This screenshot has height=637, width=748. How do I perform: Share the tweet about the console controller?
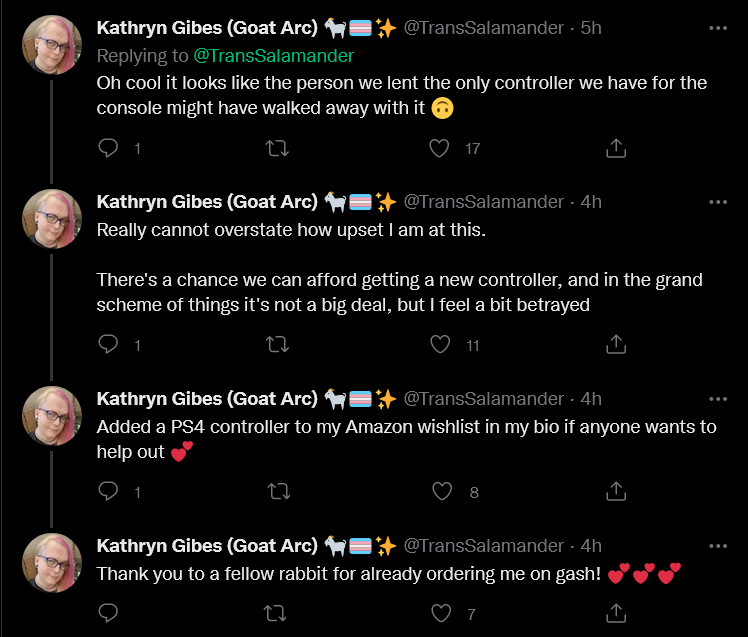pyautogui.click(x=616, y=148)
